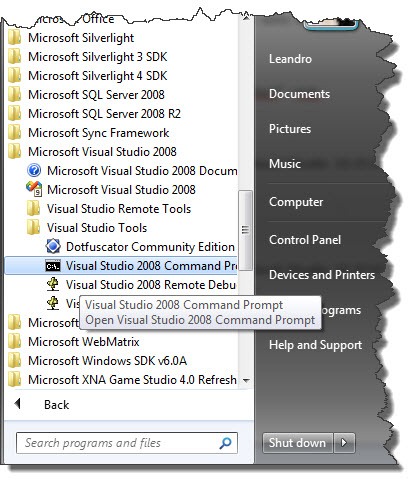Click the Microsoft WebMatrix folder icon
The image size is (417, 481).
14,342
